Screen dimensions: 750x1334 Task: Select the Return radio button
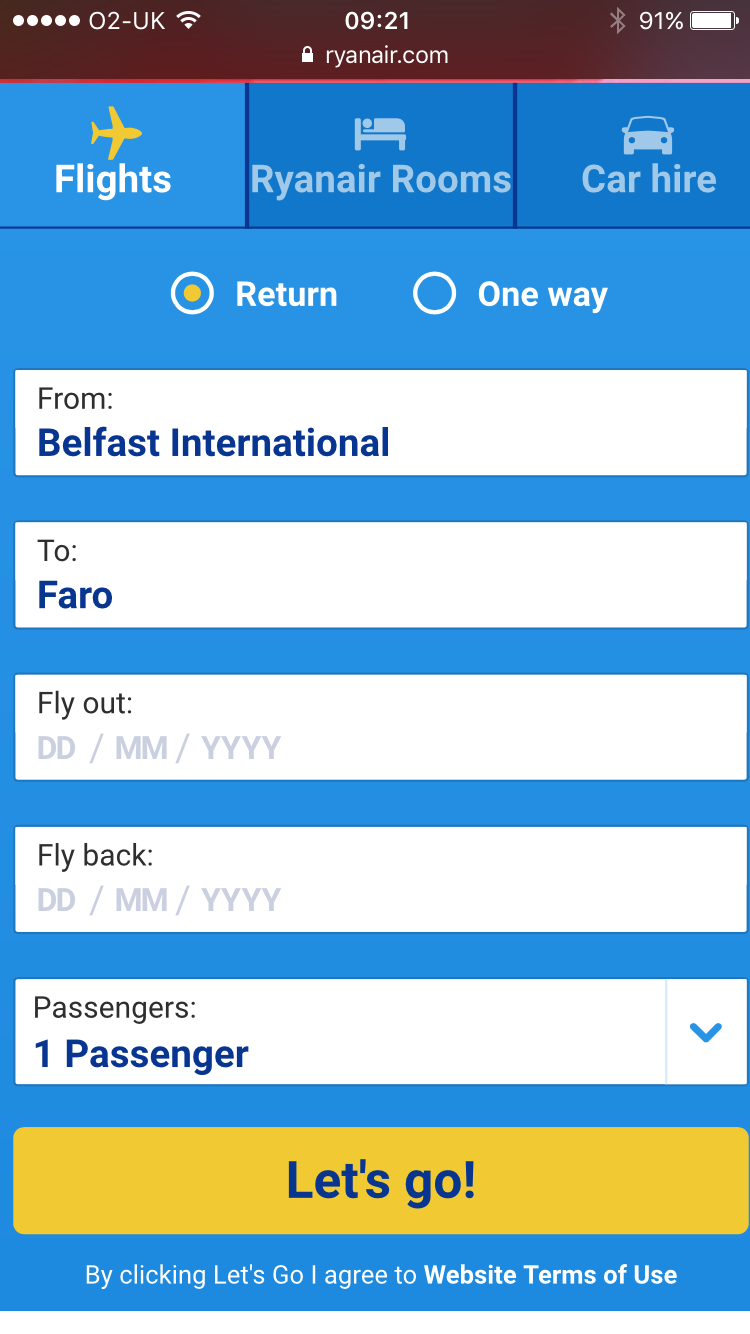coord(192,294)
